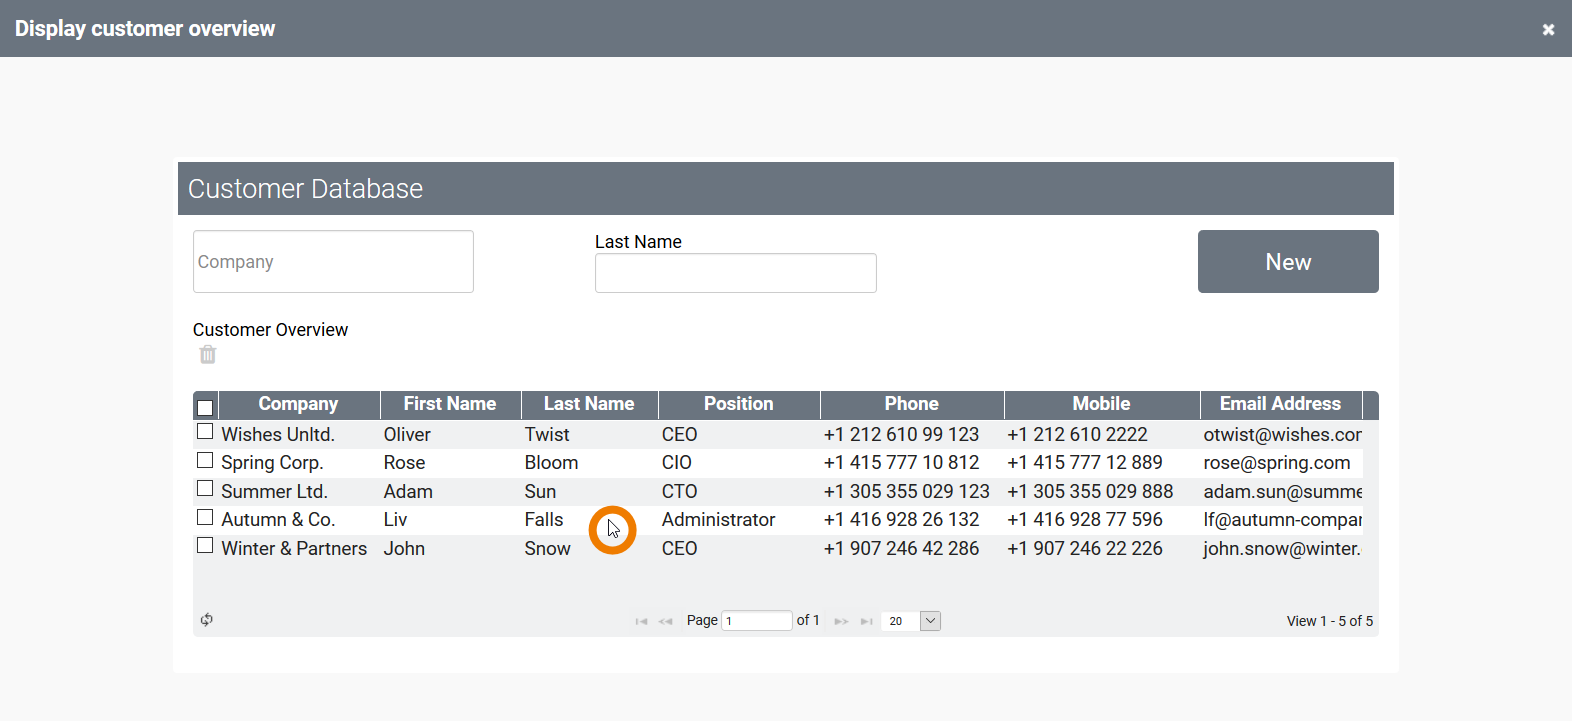
Task: Go to first page icon
Action: click(641, 621)
